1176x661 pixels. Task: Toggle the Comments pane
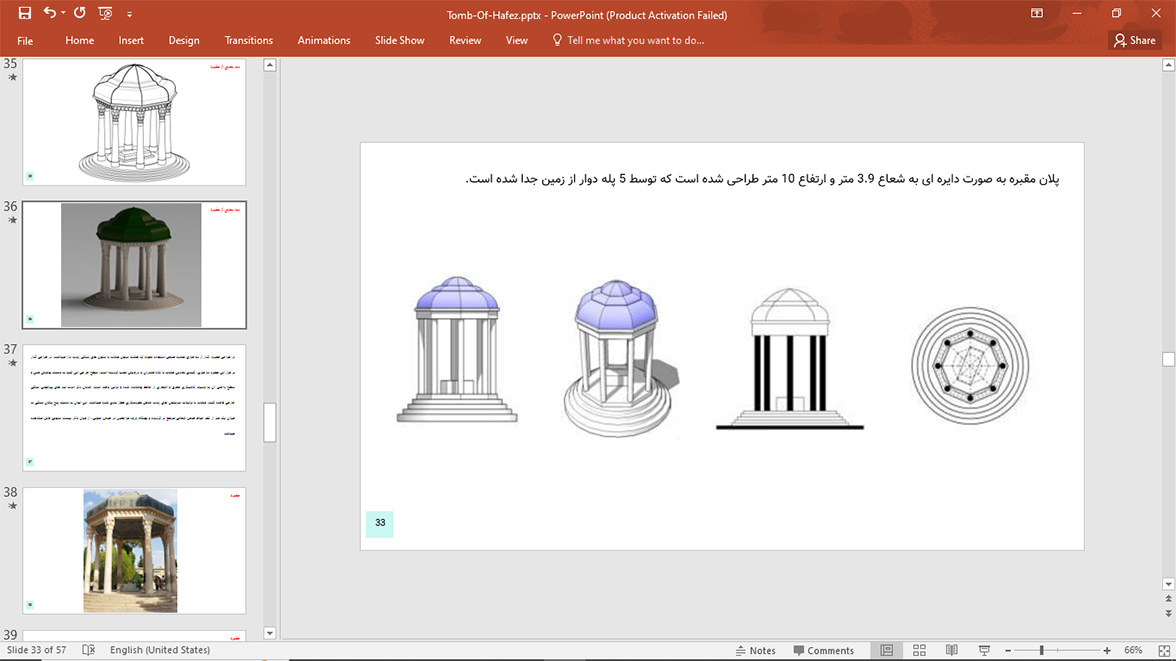(824, 650)
